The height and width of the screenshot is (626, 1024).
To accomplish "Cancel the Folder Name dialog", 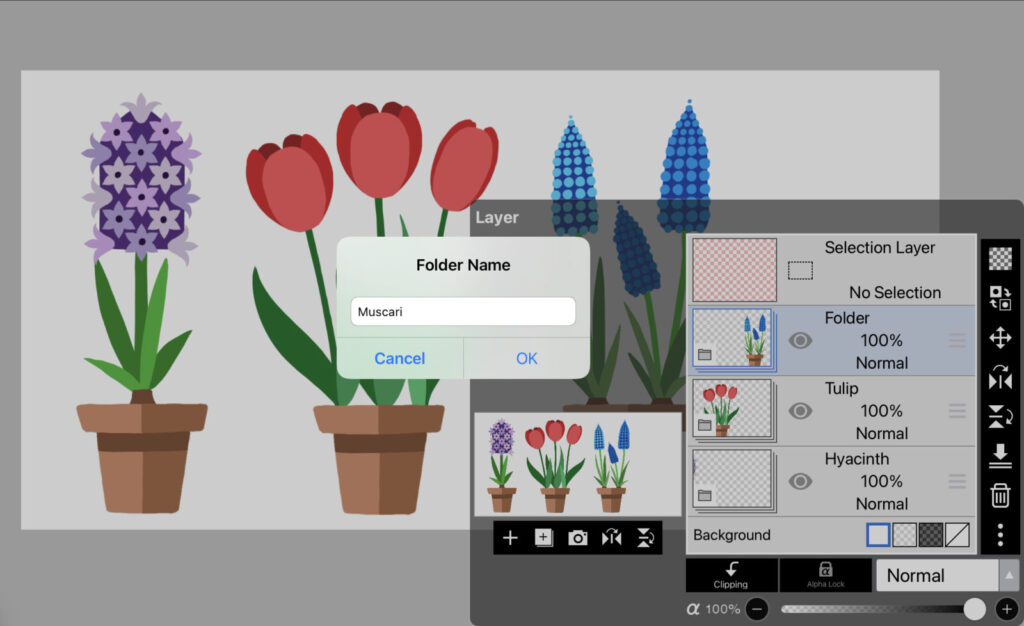I will [400, 358].
